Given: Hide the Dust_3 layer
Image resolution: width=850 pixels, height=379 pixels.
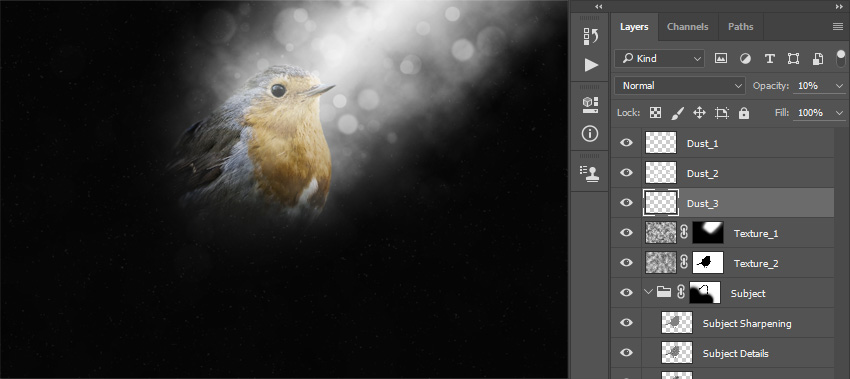Looking at the screenshot, I should [x=626, y=203].
